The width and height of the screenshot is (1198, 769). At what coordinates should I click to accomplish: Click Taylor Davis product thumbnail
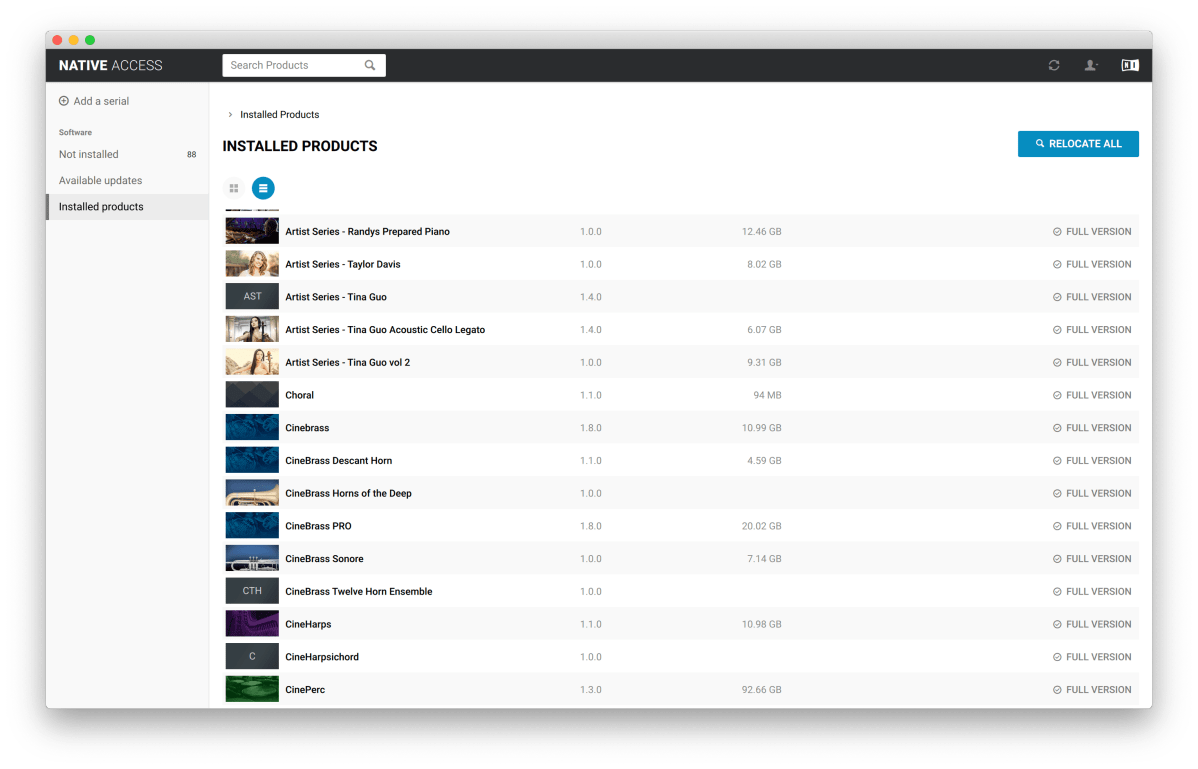[252, 264]
